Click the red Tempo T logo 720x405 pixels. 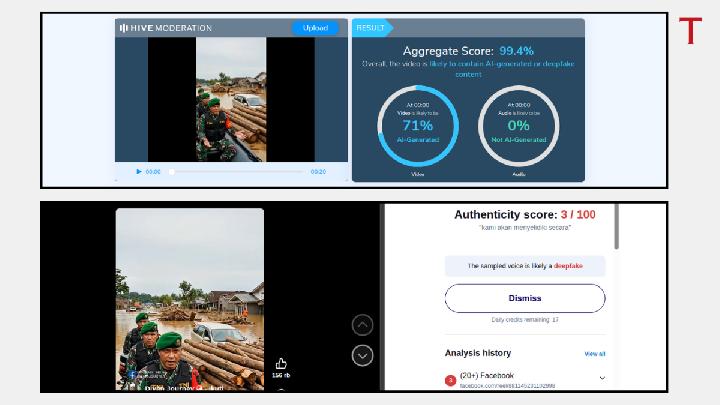pos(690,31)
